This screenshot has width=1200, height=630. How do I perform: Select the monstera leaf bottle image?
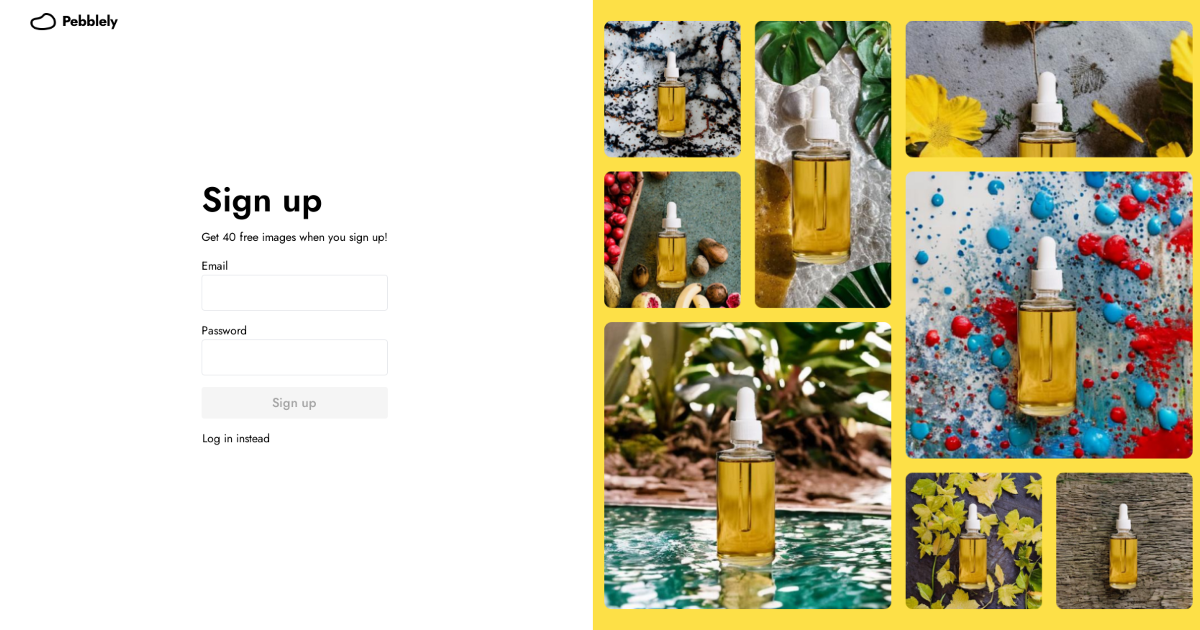click(823, 164)
